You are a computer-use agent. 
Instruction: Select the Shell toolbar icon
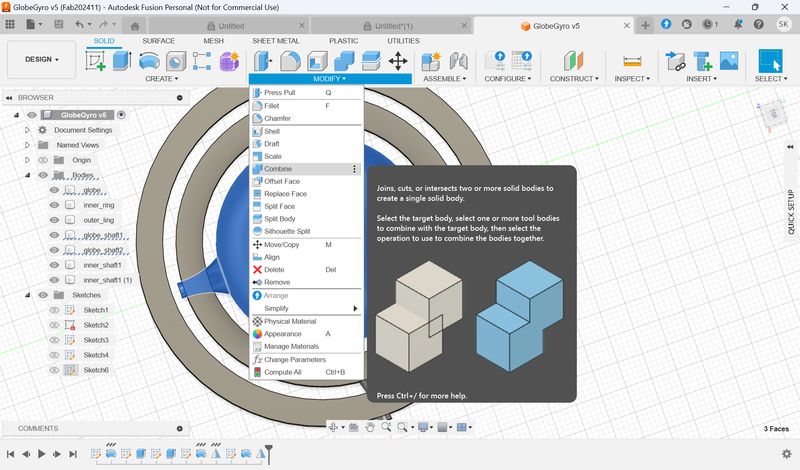(x=317, y=61)
